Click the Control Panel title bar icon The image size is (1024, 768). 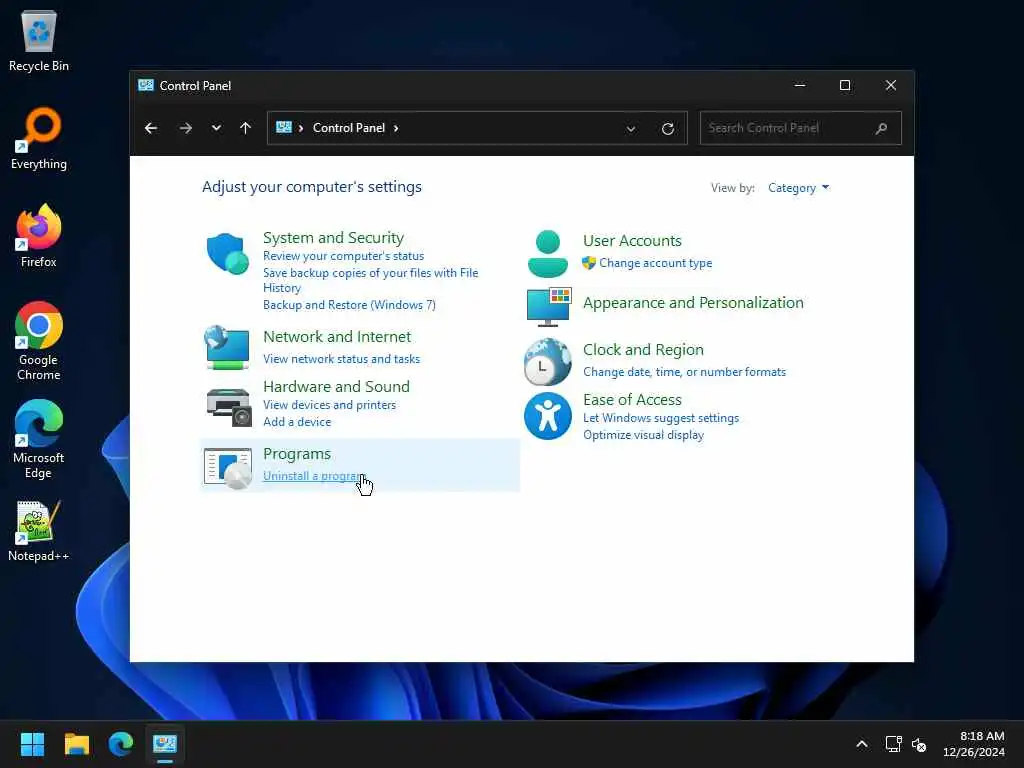(146, 86)
